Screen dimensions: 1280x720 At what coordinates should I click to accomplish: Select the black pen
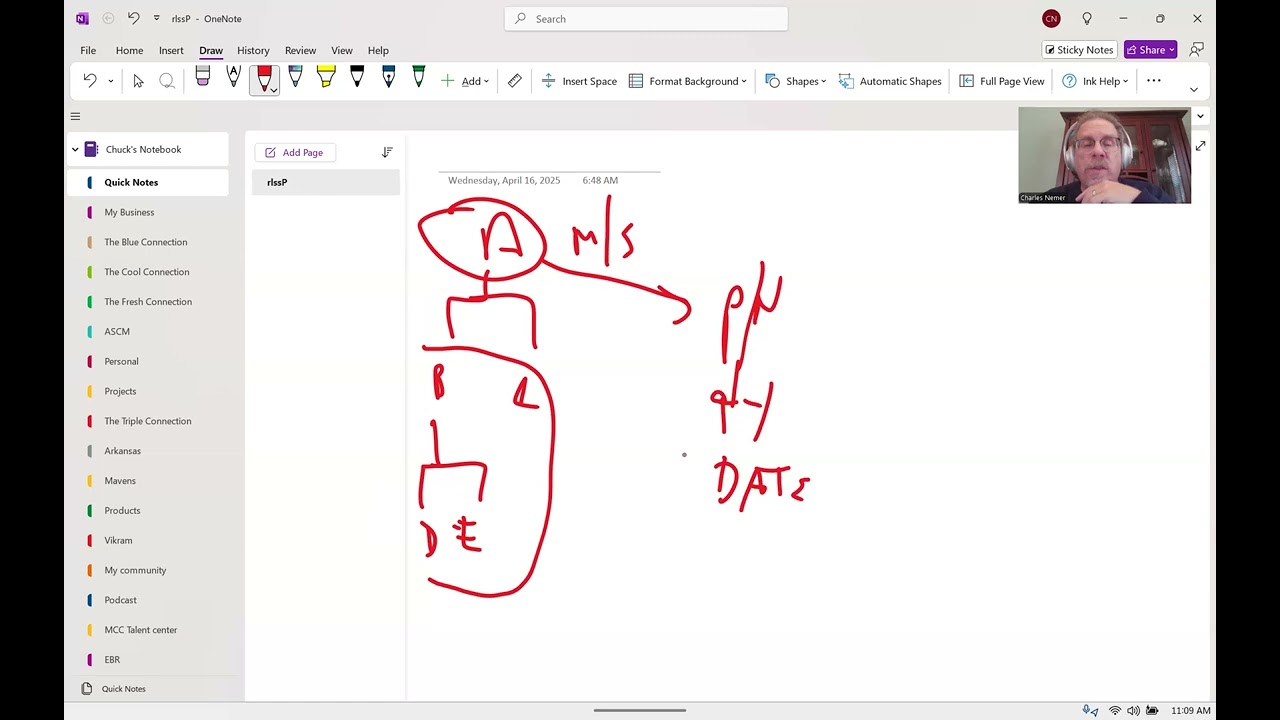click(357, 77)
